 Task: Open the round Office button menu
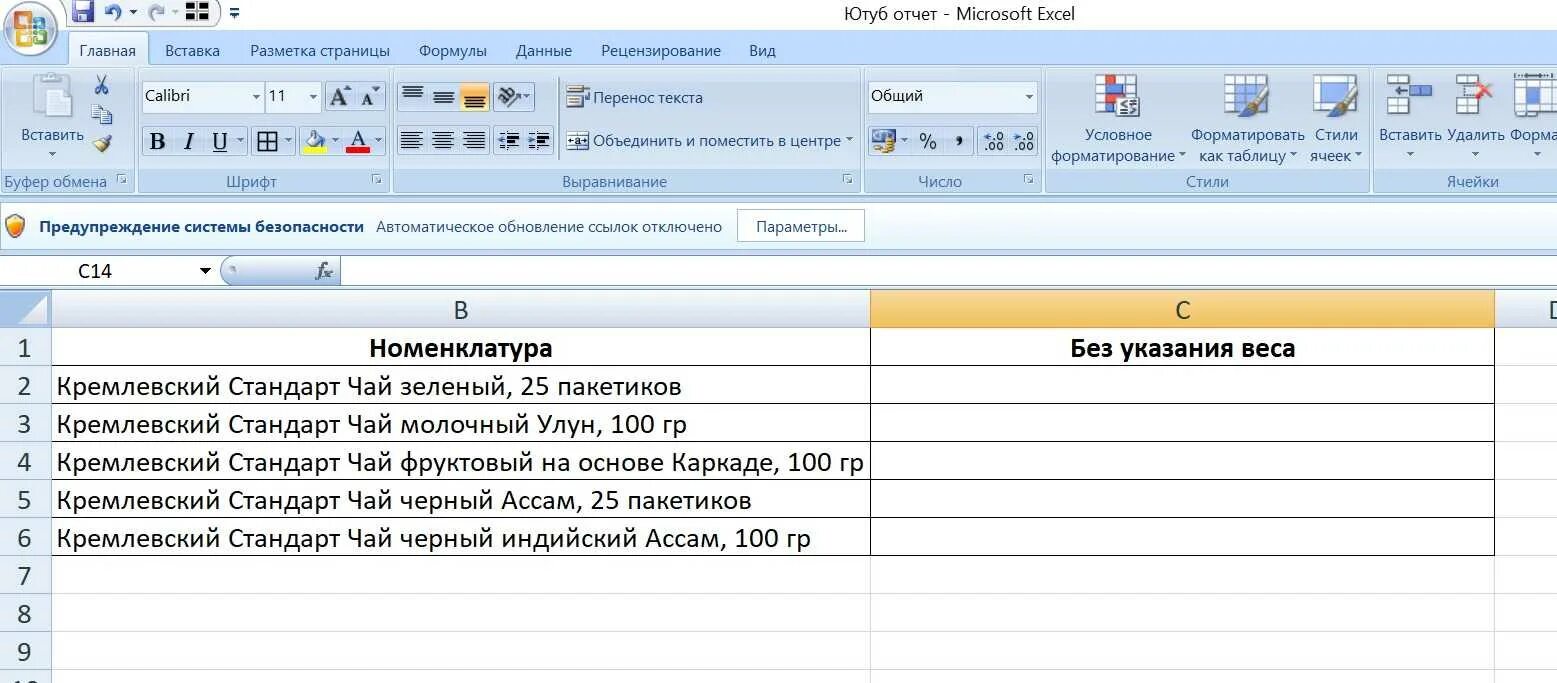point(31,30)
